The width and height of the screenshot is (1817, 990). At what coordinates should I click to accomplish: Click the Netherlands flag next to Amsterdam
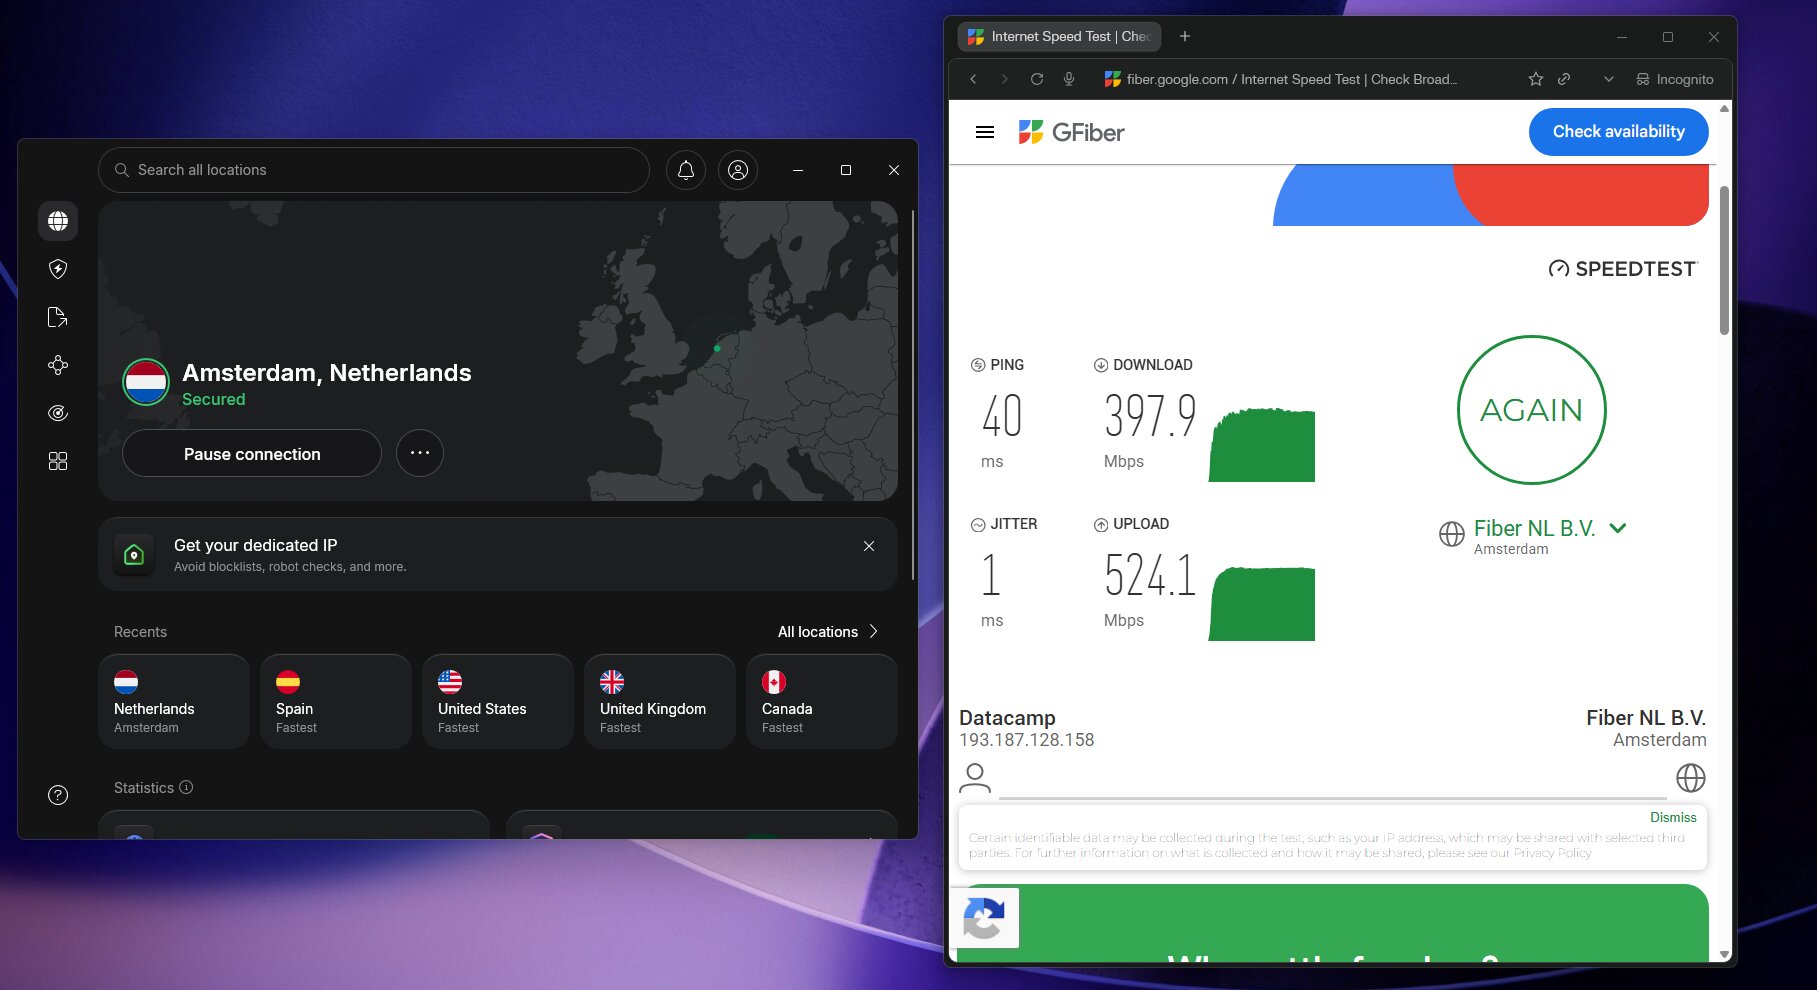coord(146,382)
